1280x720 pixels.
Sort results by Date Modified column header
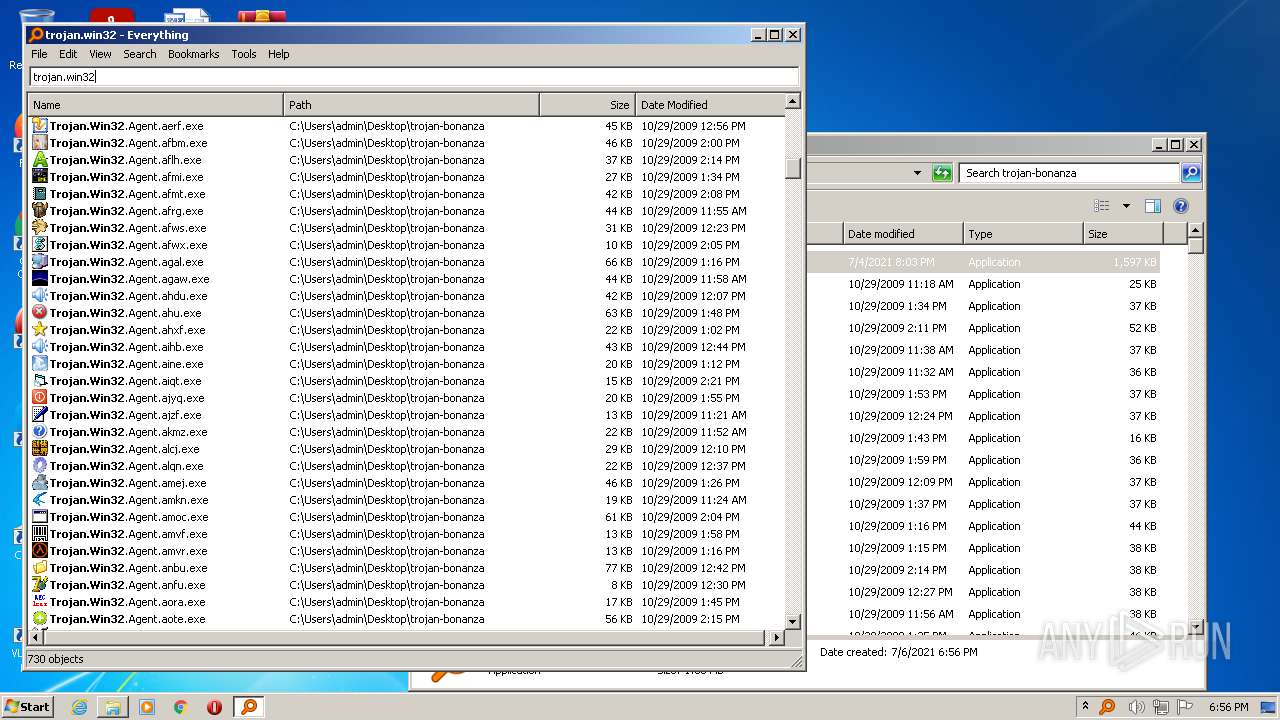tap(710, 104)
